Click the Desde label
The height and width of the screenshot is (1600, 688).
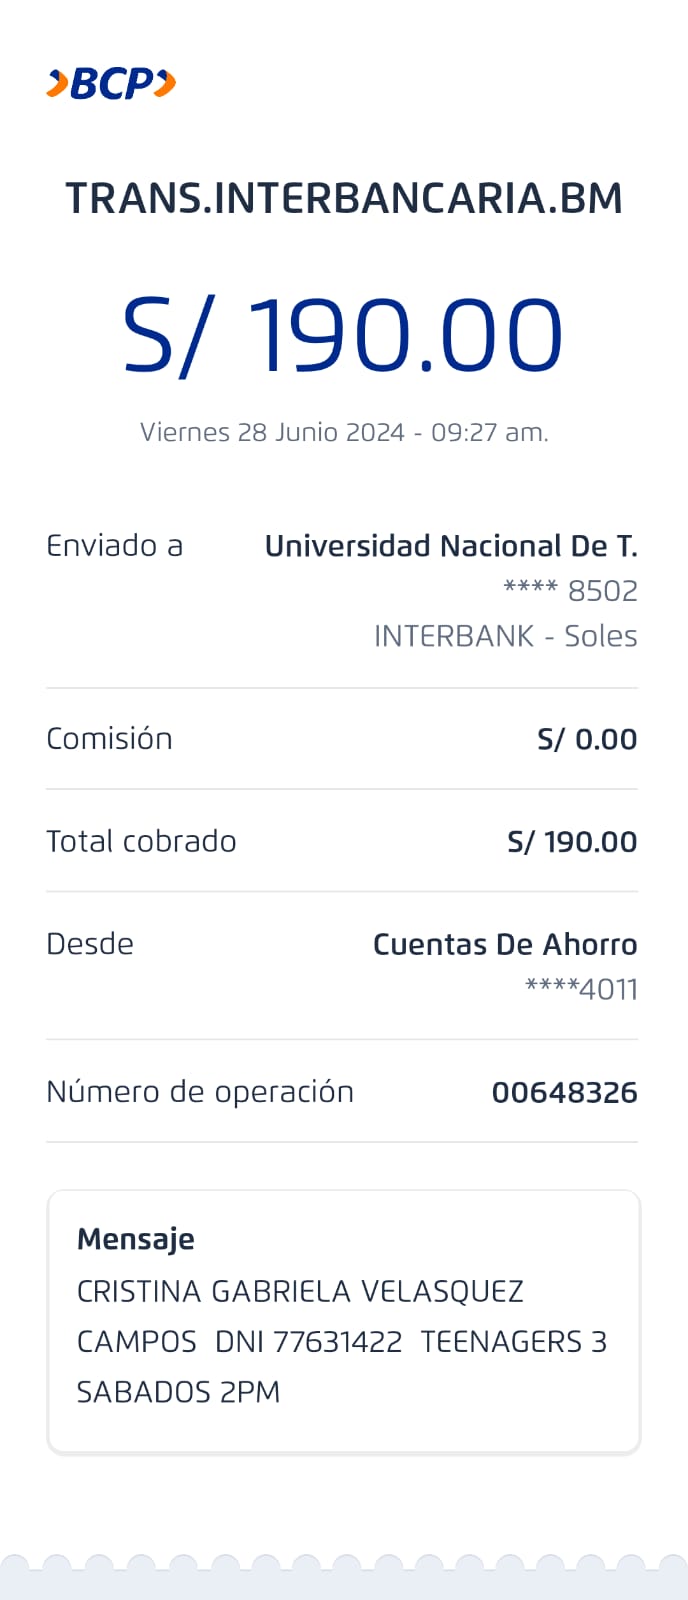[90, 944]
